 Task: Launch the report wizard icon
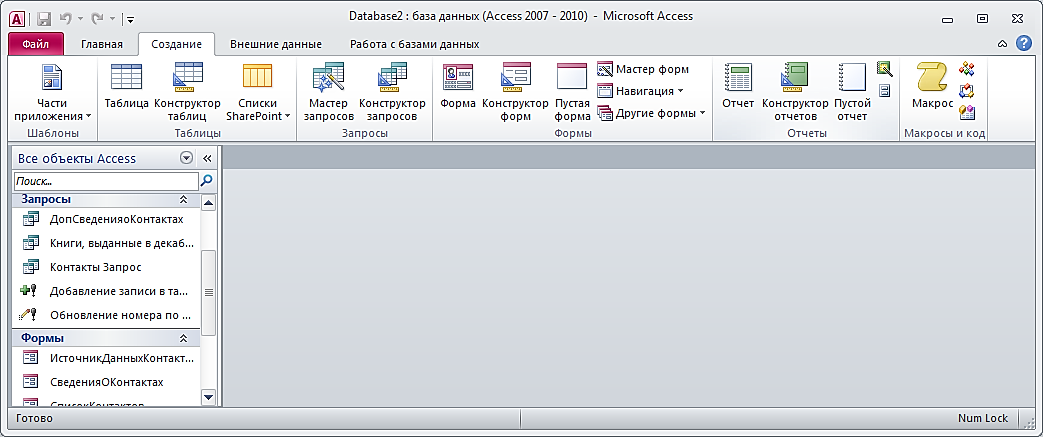click(x=884, y=69)
